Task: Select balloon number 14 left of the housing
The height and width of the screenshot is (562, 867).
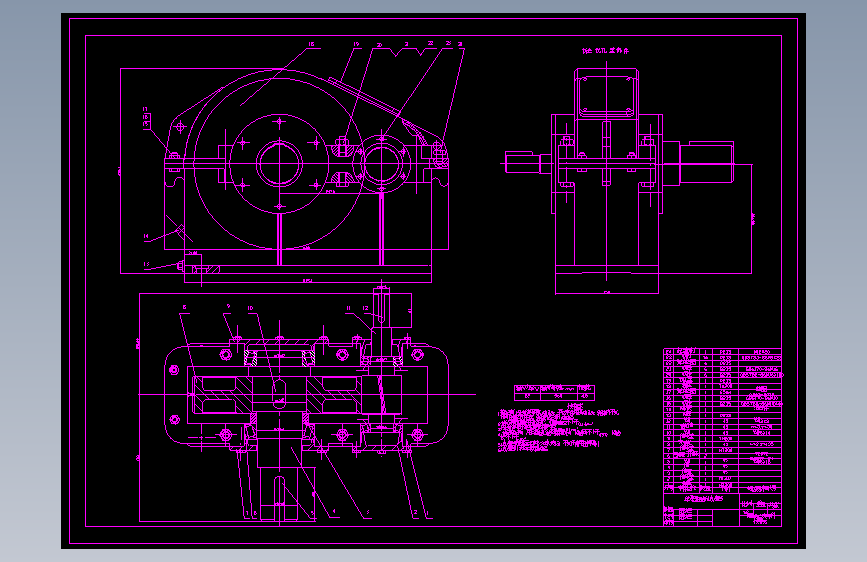Action: click(146, 237)
